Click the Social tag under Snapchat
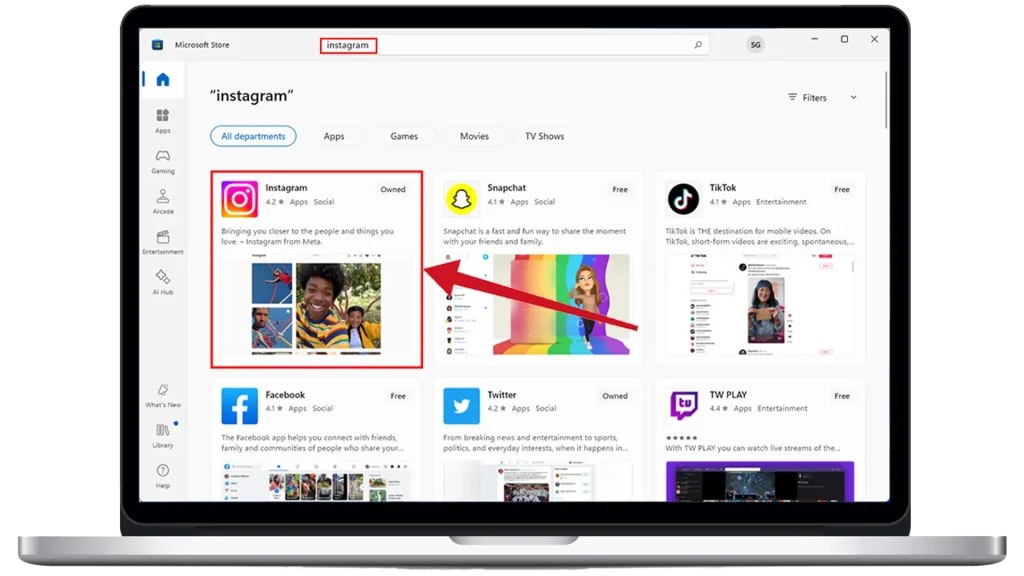 544,202
